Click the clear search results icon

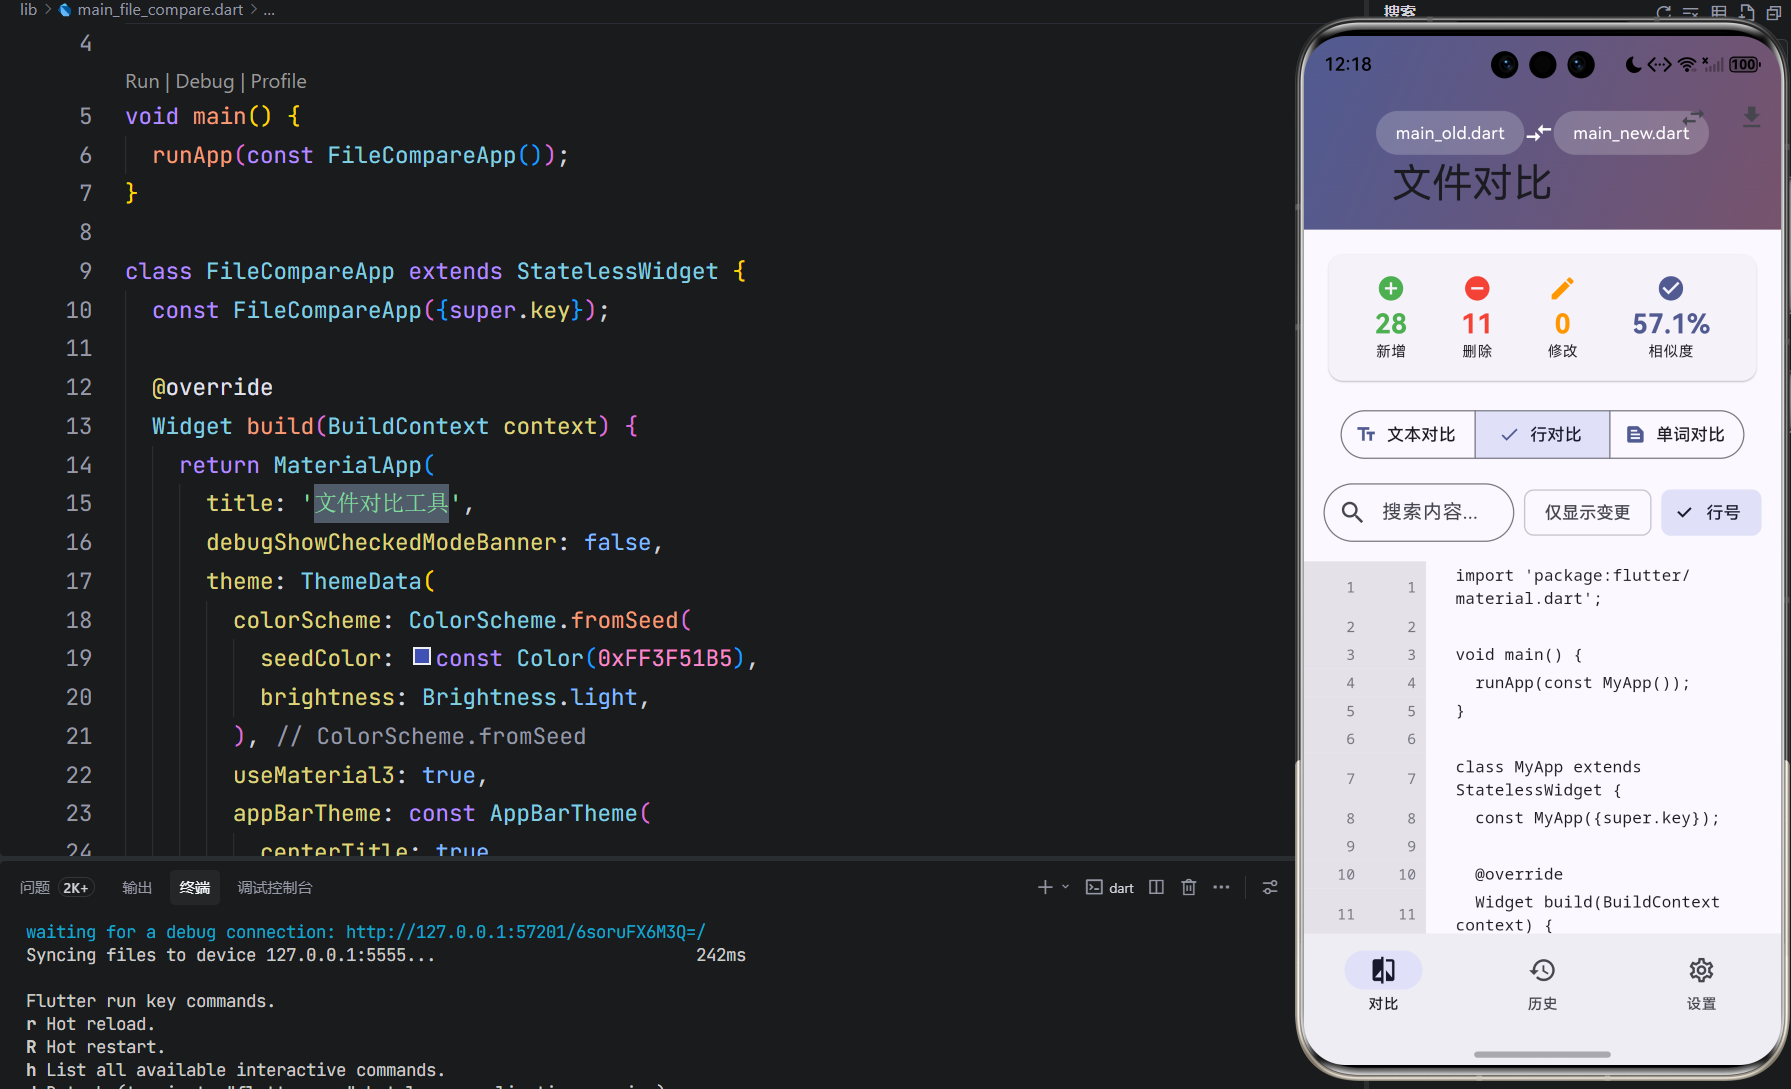pos(1691,12)
